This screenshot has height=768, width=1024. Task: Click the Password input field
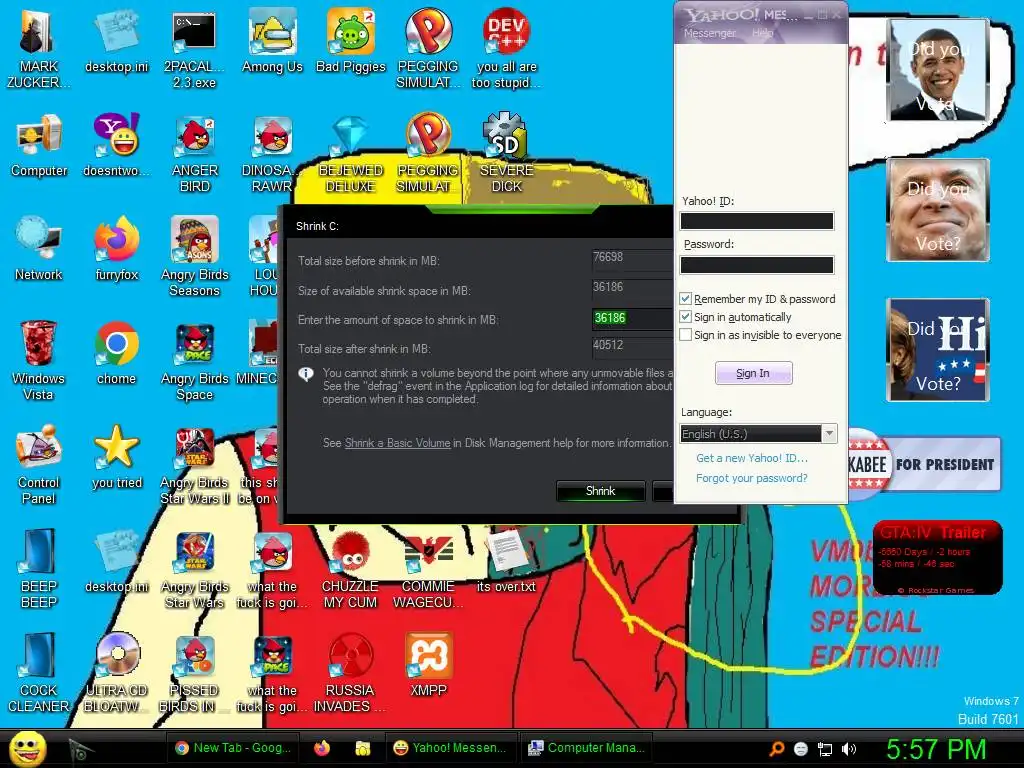[757, 264]
